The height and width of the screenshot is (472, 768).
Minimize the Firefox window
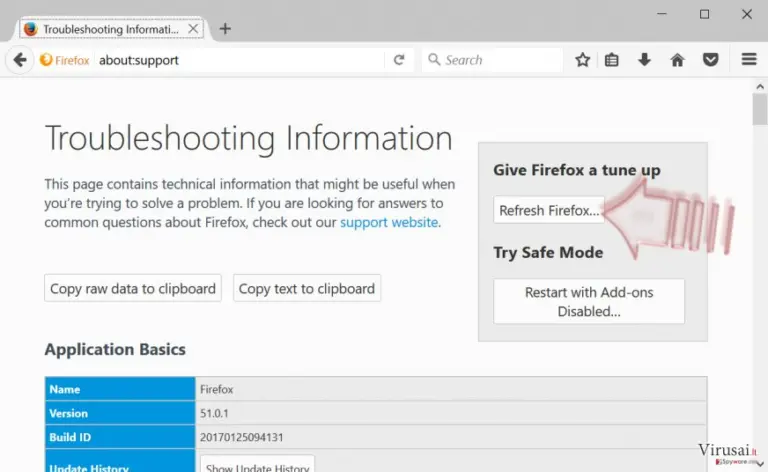coord(662,14)
